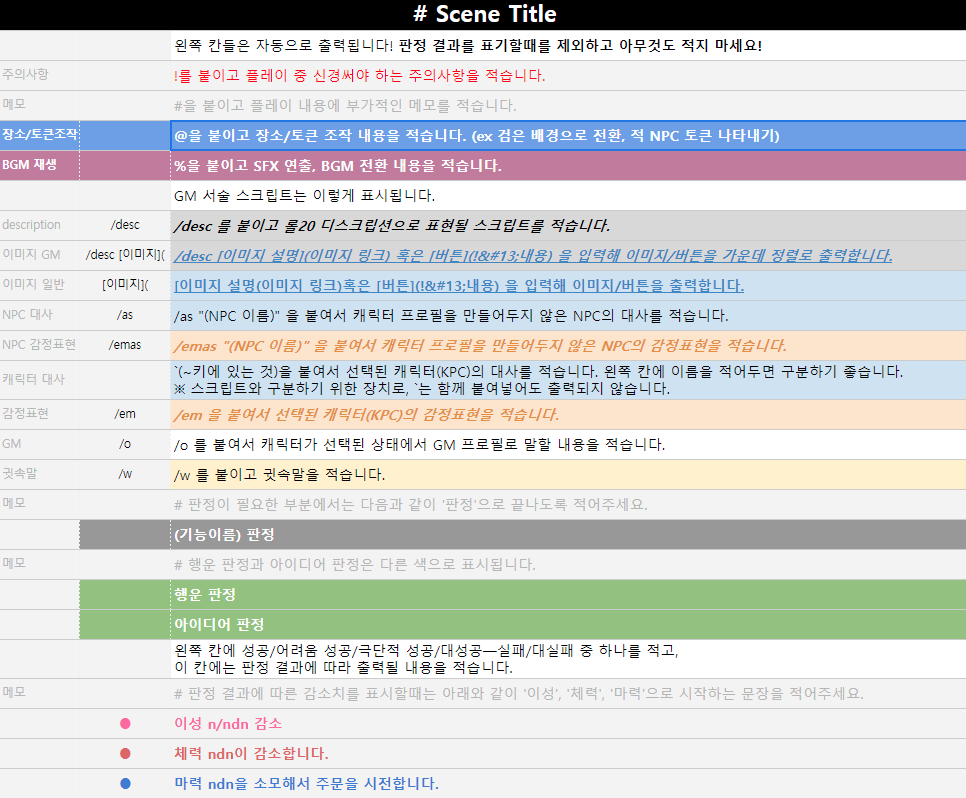Viewport: 966px width, 798px height.
Task: Select the bold italic '/desc 를 붙이고 롤20' cell
Action: (x=568, y=226)
